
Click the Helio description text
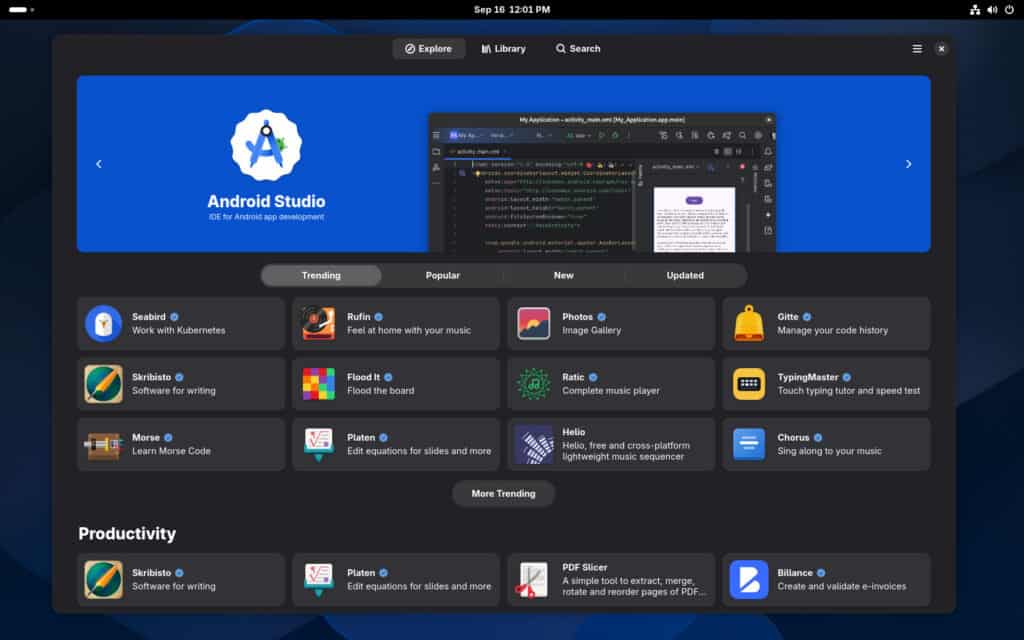(x=626, y=451)
